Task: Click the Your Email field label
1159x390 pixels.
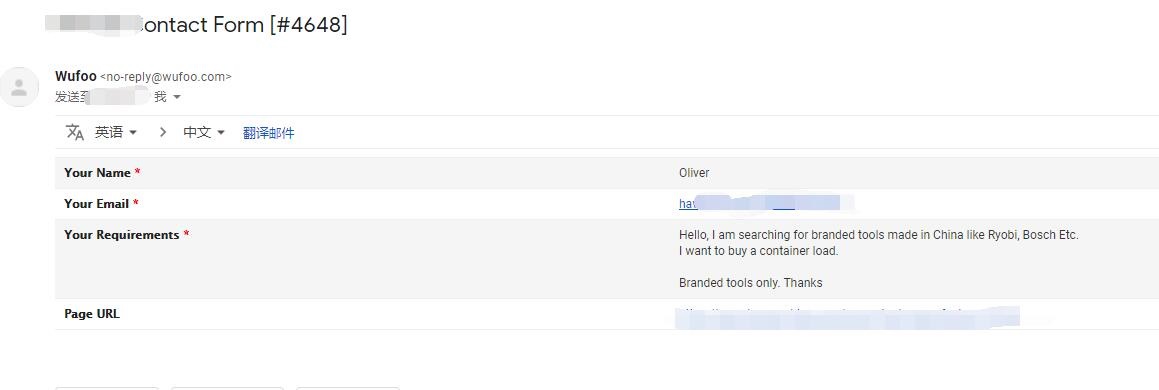Action: coord(101,204)
